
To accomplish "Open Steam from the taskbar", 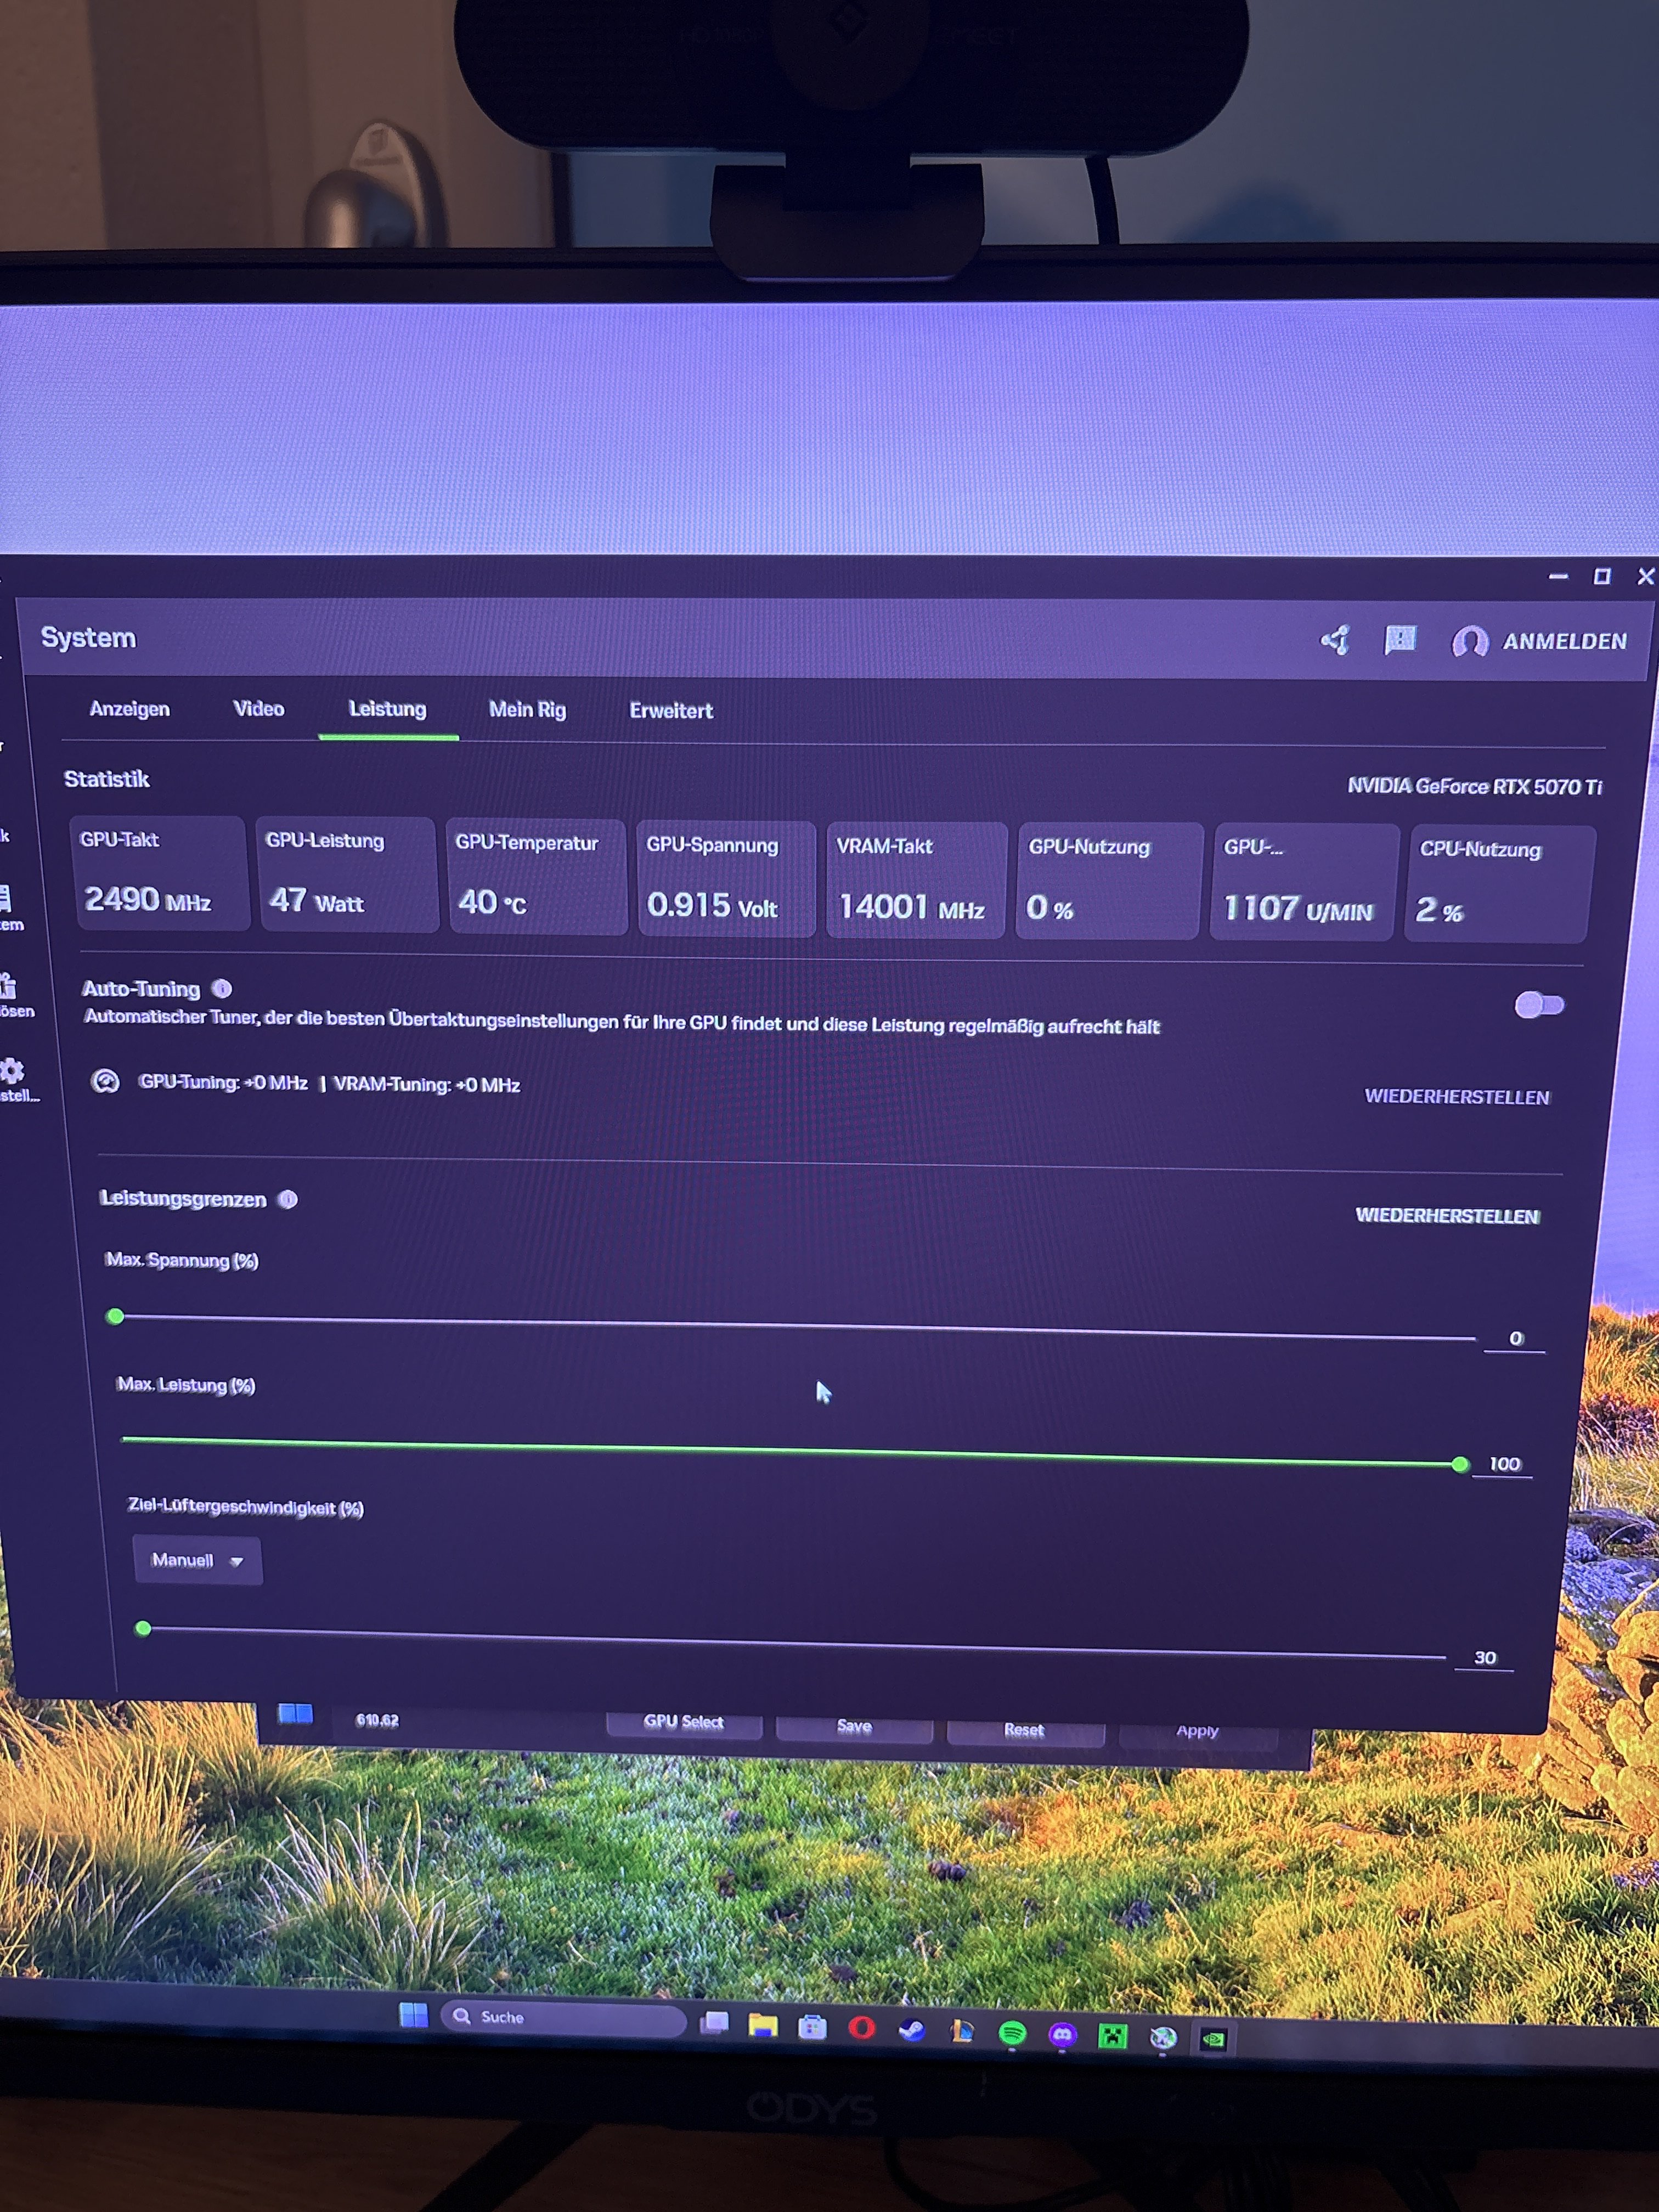I will pos(911,2029).
